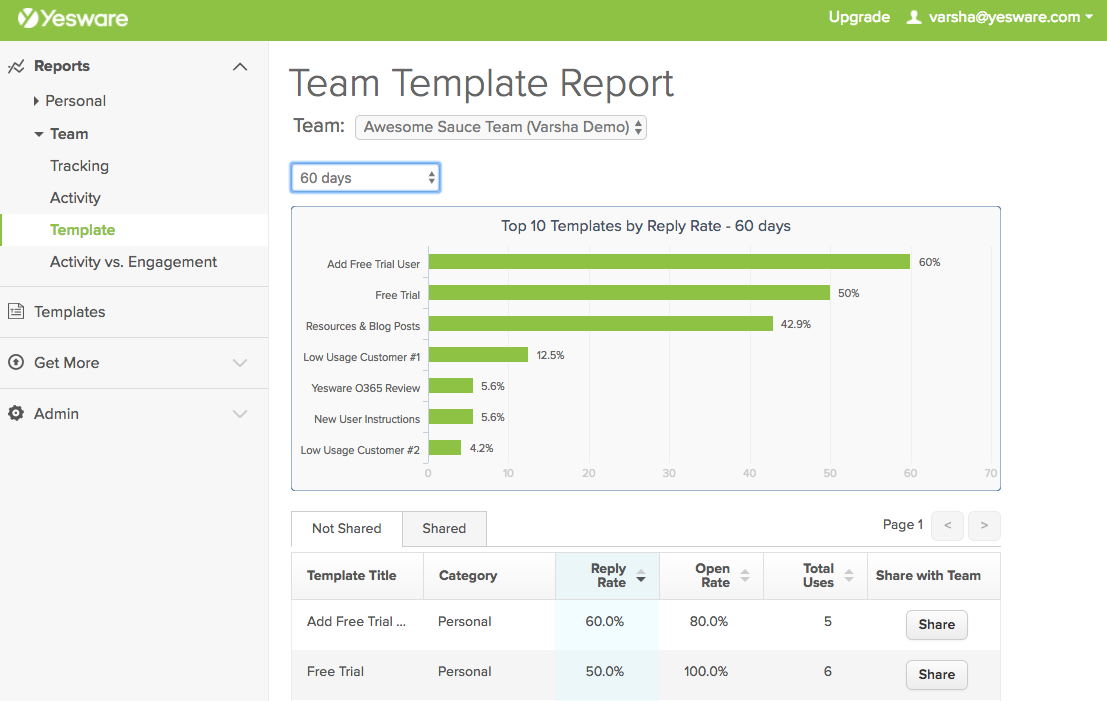
Task: Collapse the Reports section chevron
Action: pyautogui.click(x=240, y=66)
